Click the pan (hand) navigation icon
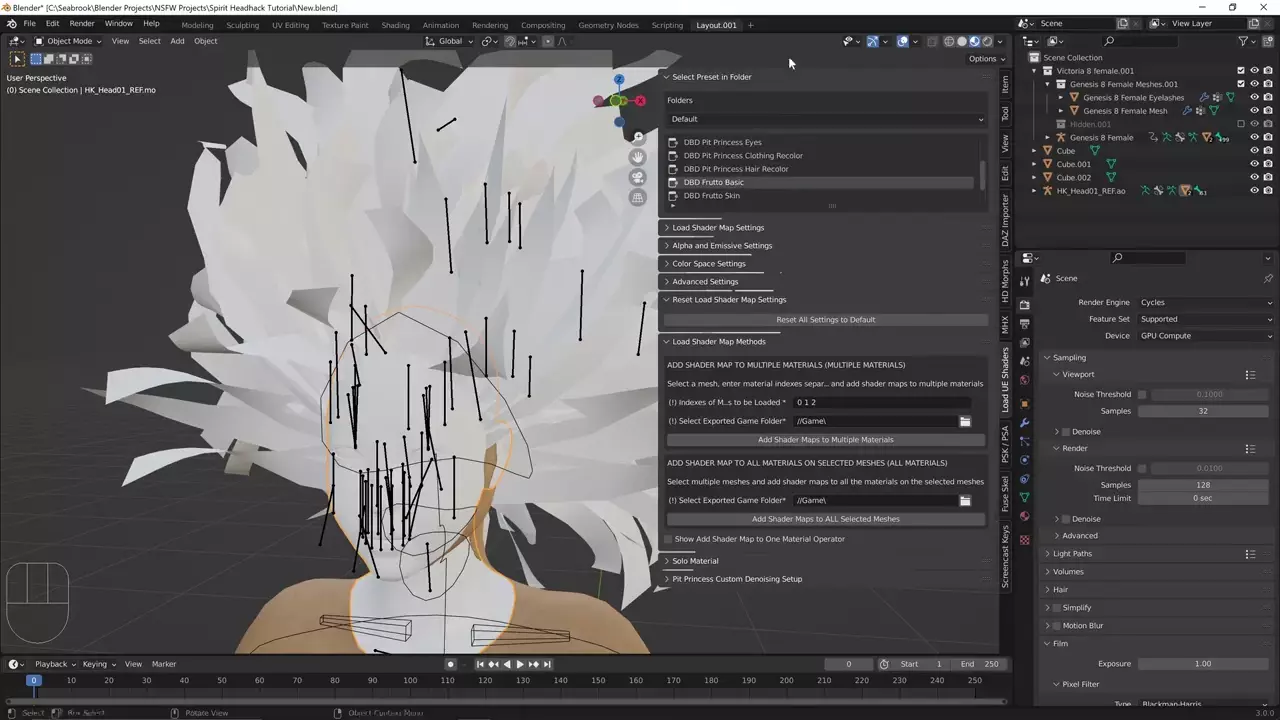 pyautogui.click(x=638, y=157)
